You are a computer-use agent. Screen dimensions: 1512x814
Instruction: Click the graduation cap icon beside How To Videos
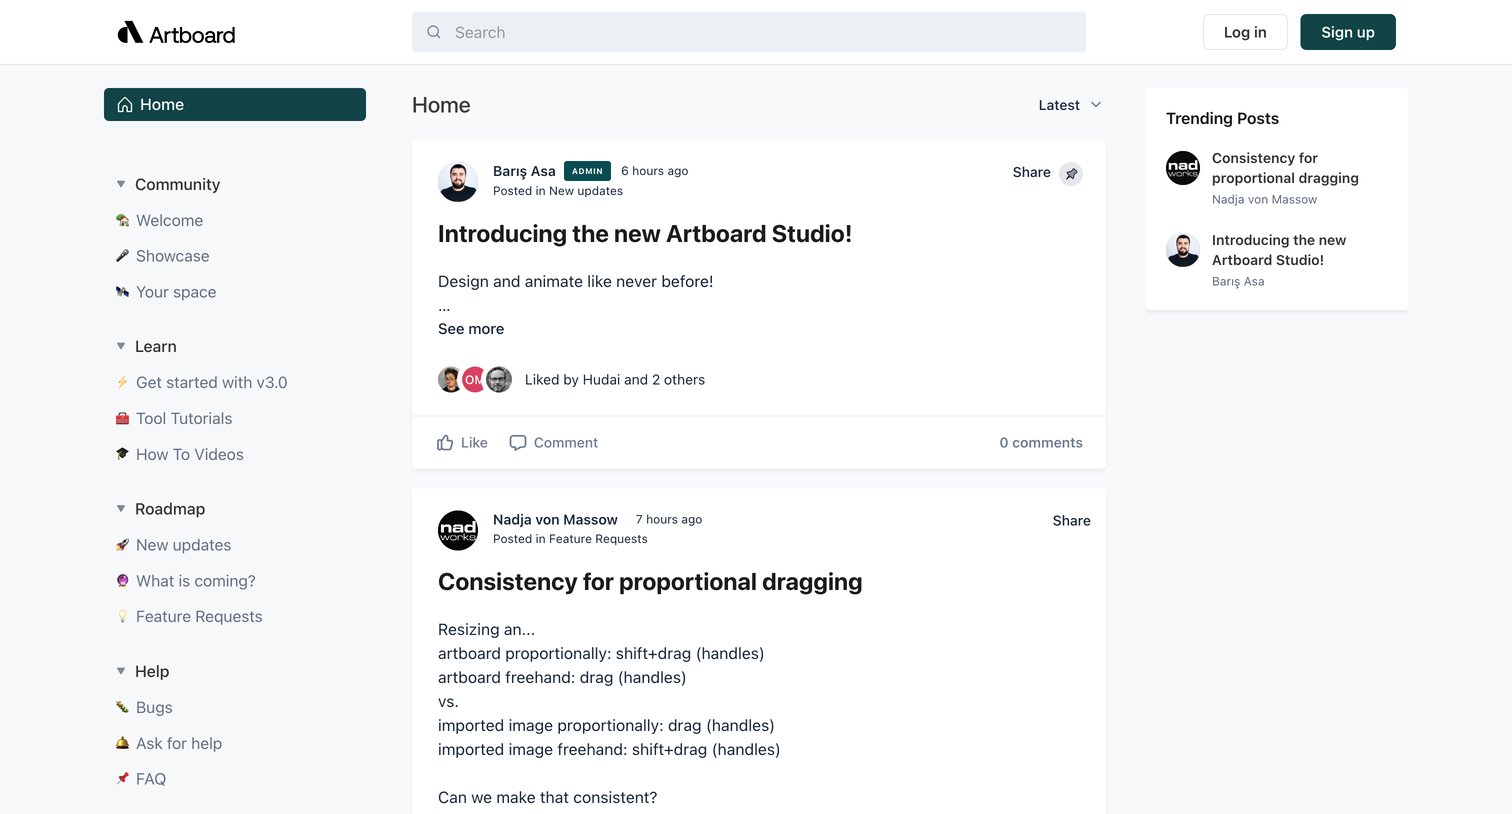pyautogui.click(x=122, y=454)
